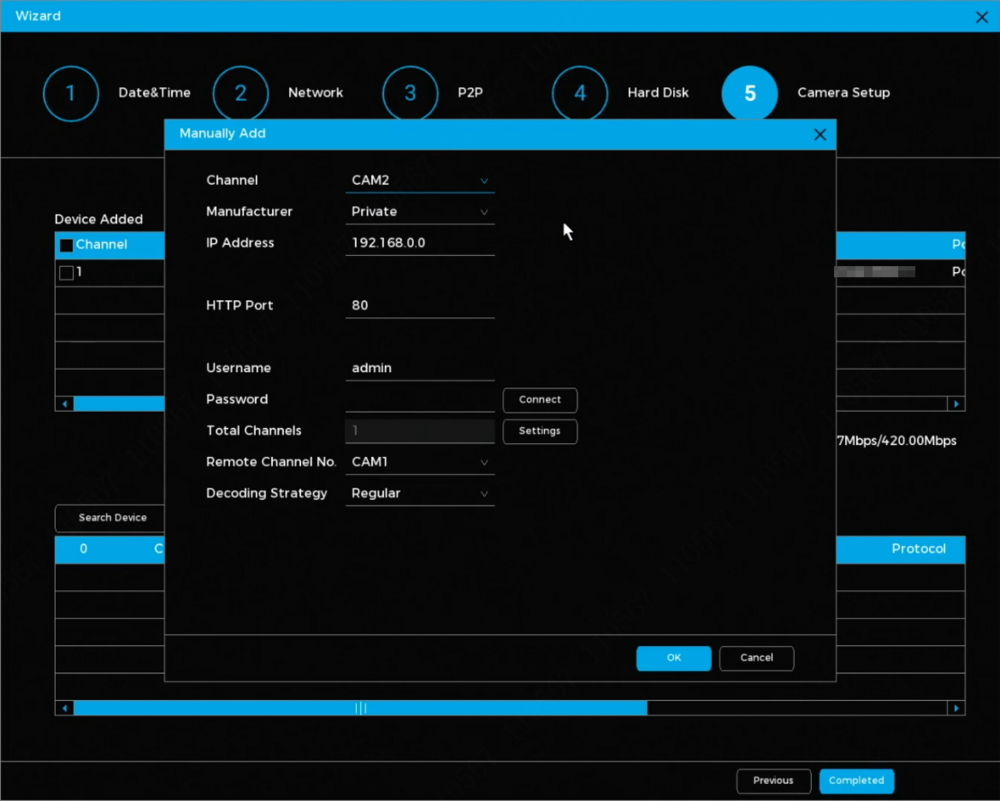The image size is (1000, 801).
Task: Click the Password input field
Action: pos(420,400)
